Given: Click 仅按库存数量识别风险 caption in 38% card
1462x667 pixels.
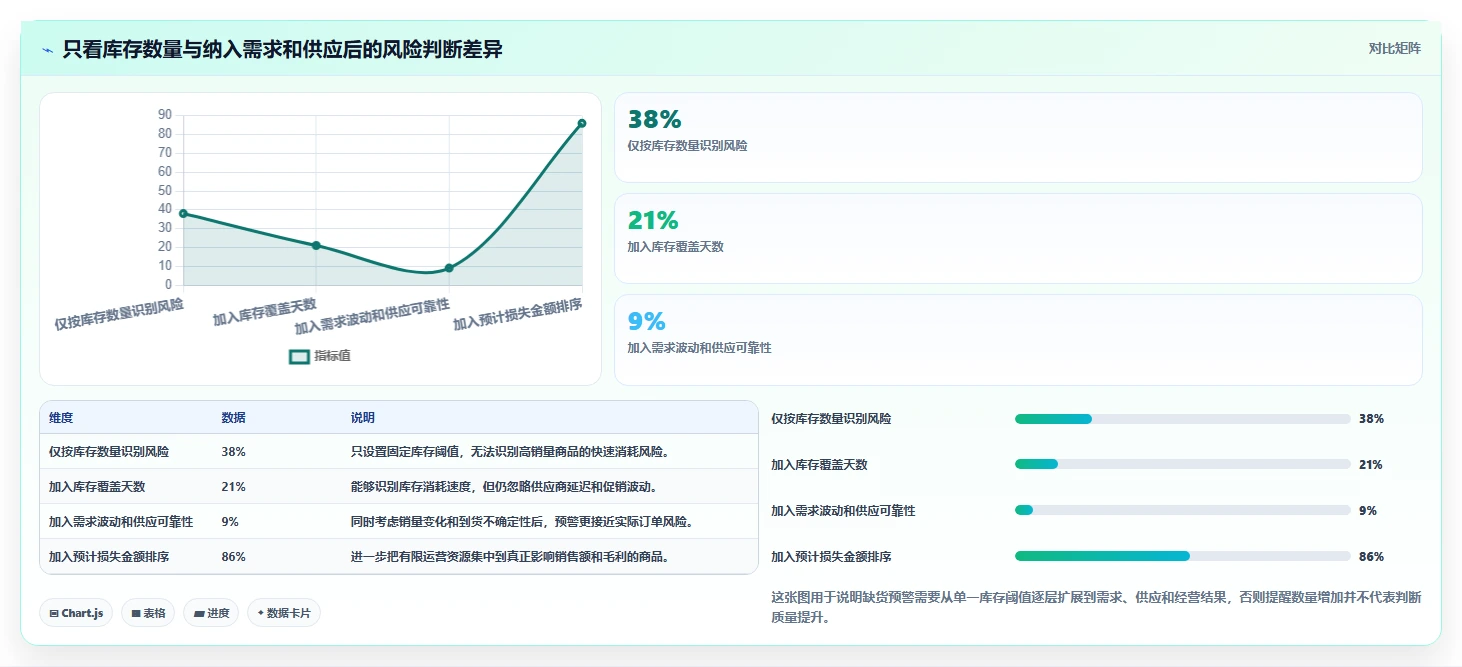Looking at the screenshot, I should (687, 146).
